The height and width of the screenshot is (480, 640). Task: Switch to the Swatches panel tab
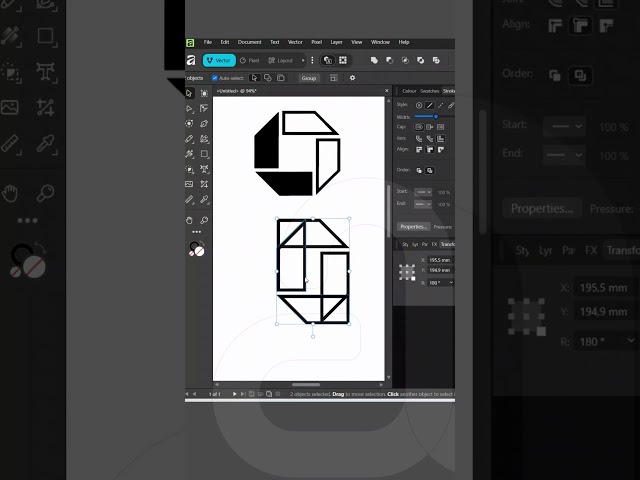coord(429,91)
